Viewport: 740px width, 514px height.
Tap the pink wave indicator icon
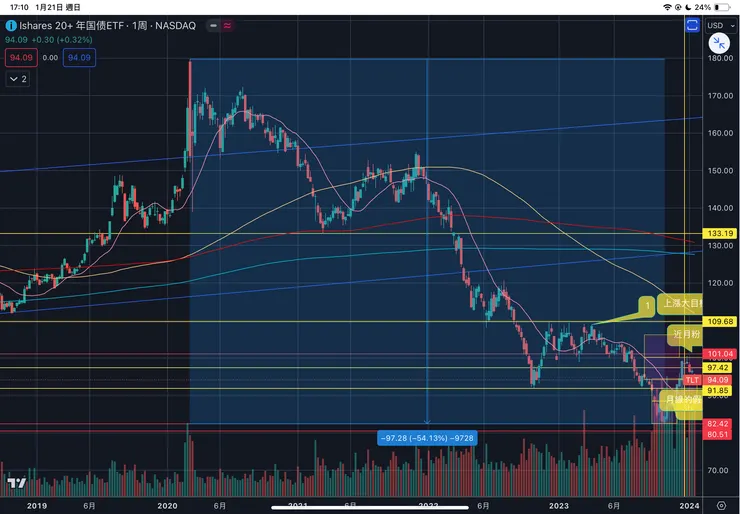click(229, 25)
